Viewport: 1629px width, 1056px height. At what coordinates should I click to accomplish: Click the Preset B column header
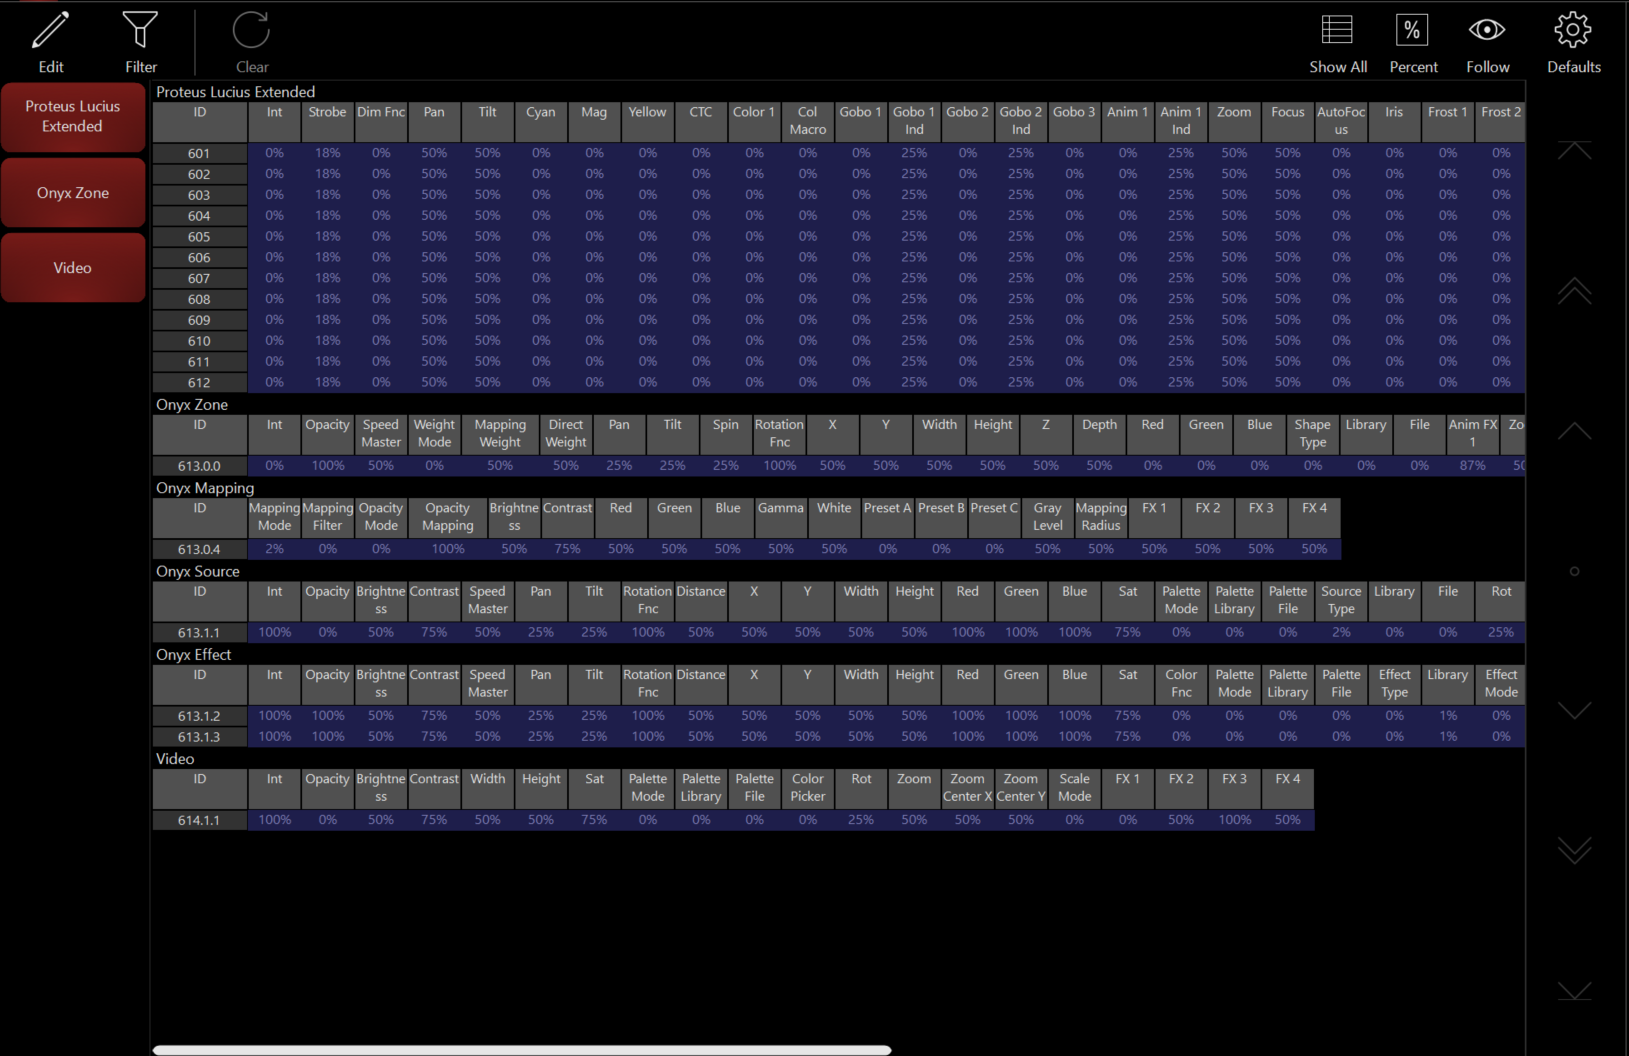point(941,518)
